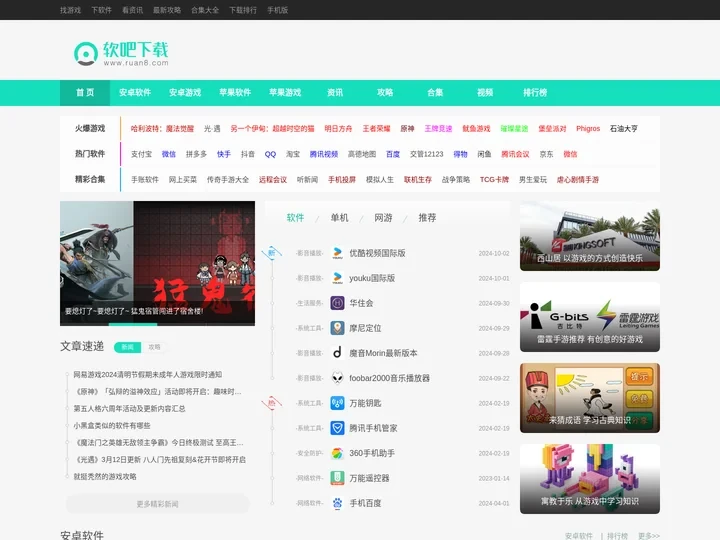The height and width of the screenshot is (540, 720).
Task: Open the 腾讯视频 hot software link
Action: click(x=324, y=154)
